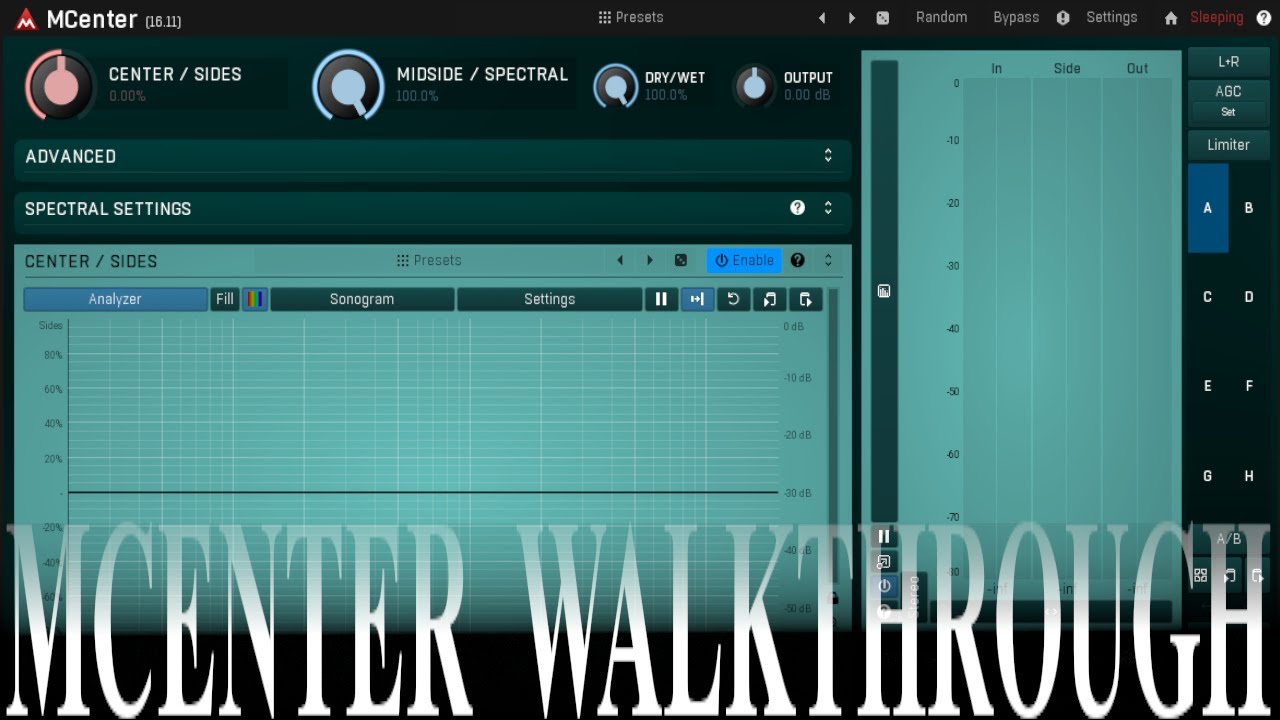Toggle the Limiter button
This screenshot has height=720, width=1280.
pos(1228,145)
